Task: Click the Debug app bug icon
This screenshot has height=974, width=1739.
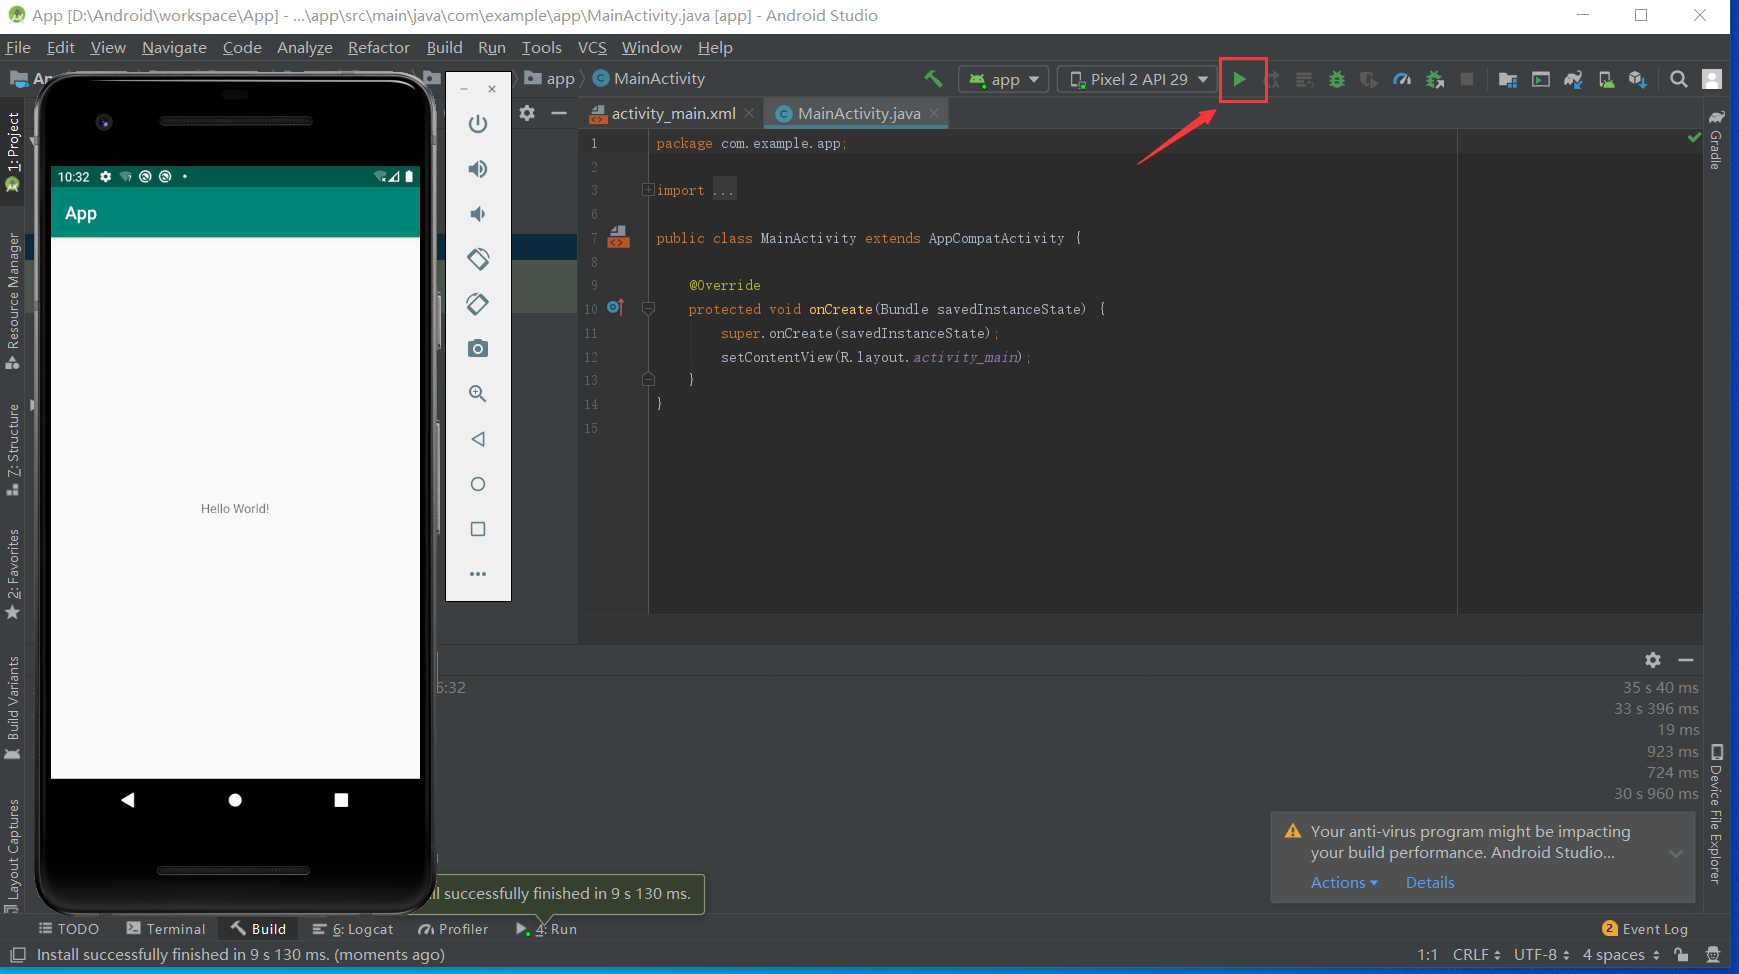Action: tap(1337, 79)
